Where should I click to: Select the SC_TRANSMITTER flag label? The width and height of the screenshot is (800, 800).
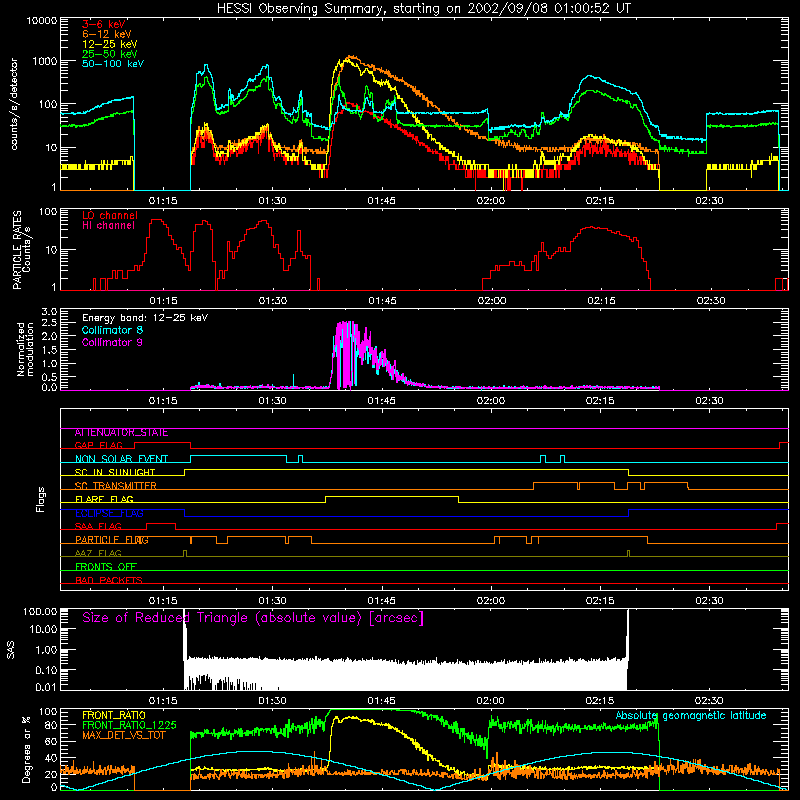(116, 486)
